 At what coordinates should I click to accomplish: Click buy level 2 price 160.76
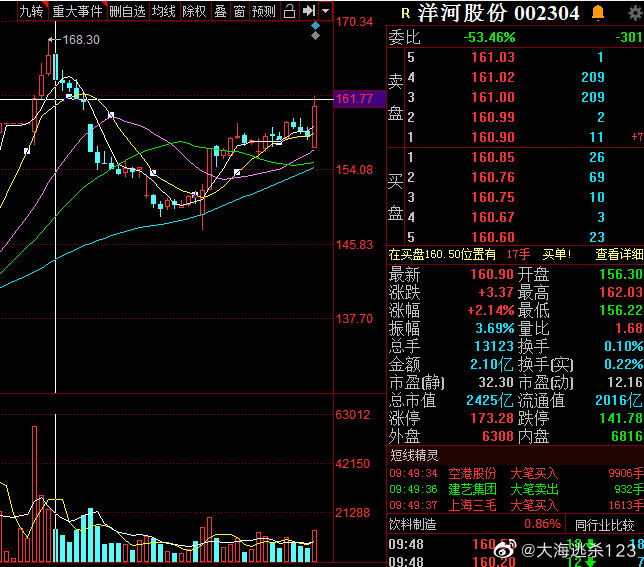coord(493,177)
